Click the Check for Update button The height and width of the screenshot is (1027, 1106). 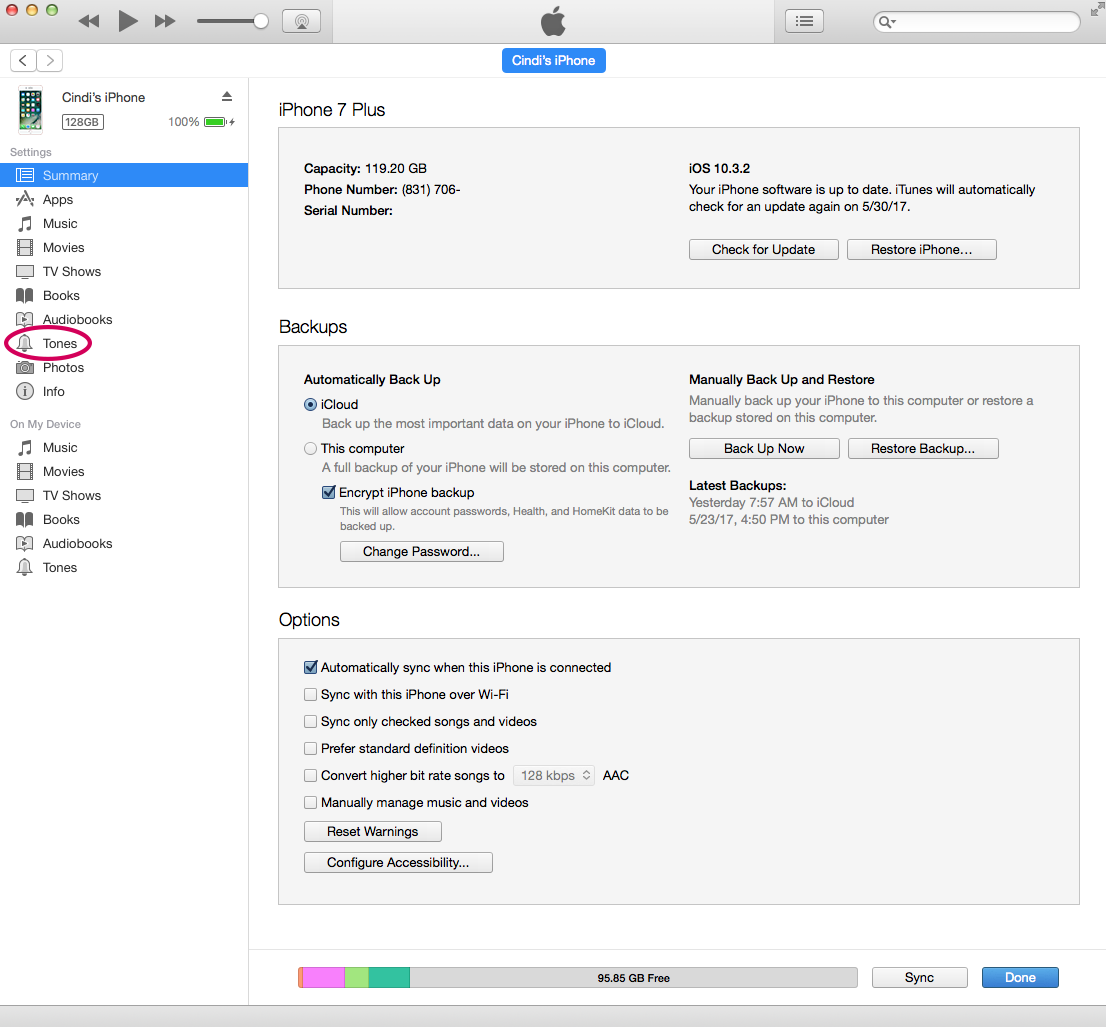[x=763, y=250]
